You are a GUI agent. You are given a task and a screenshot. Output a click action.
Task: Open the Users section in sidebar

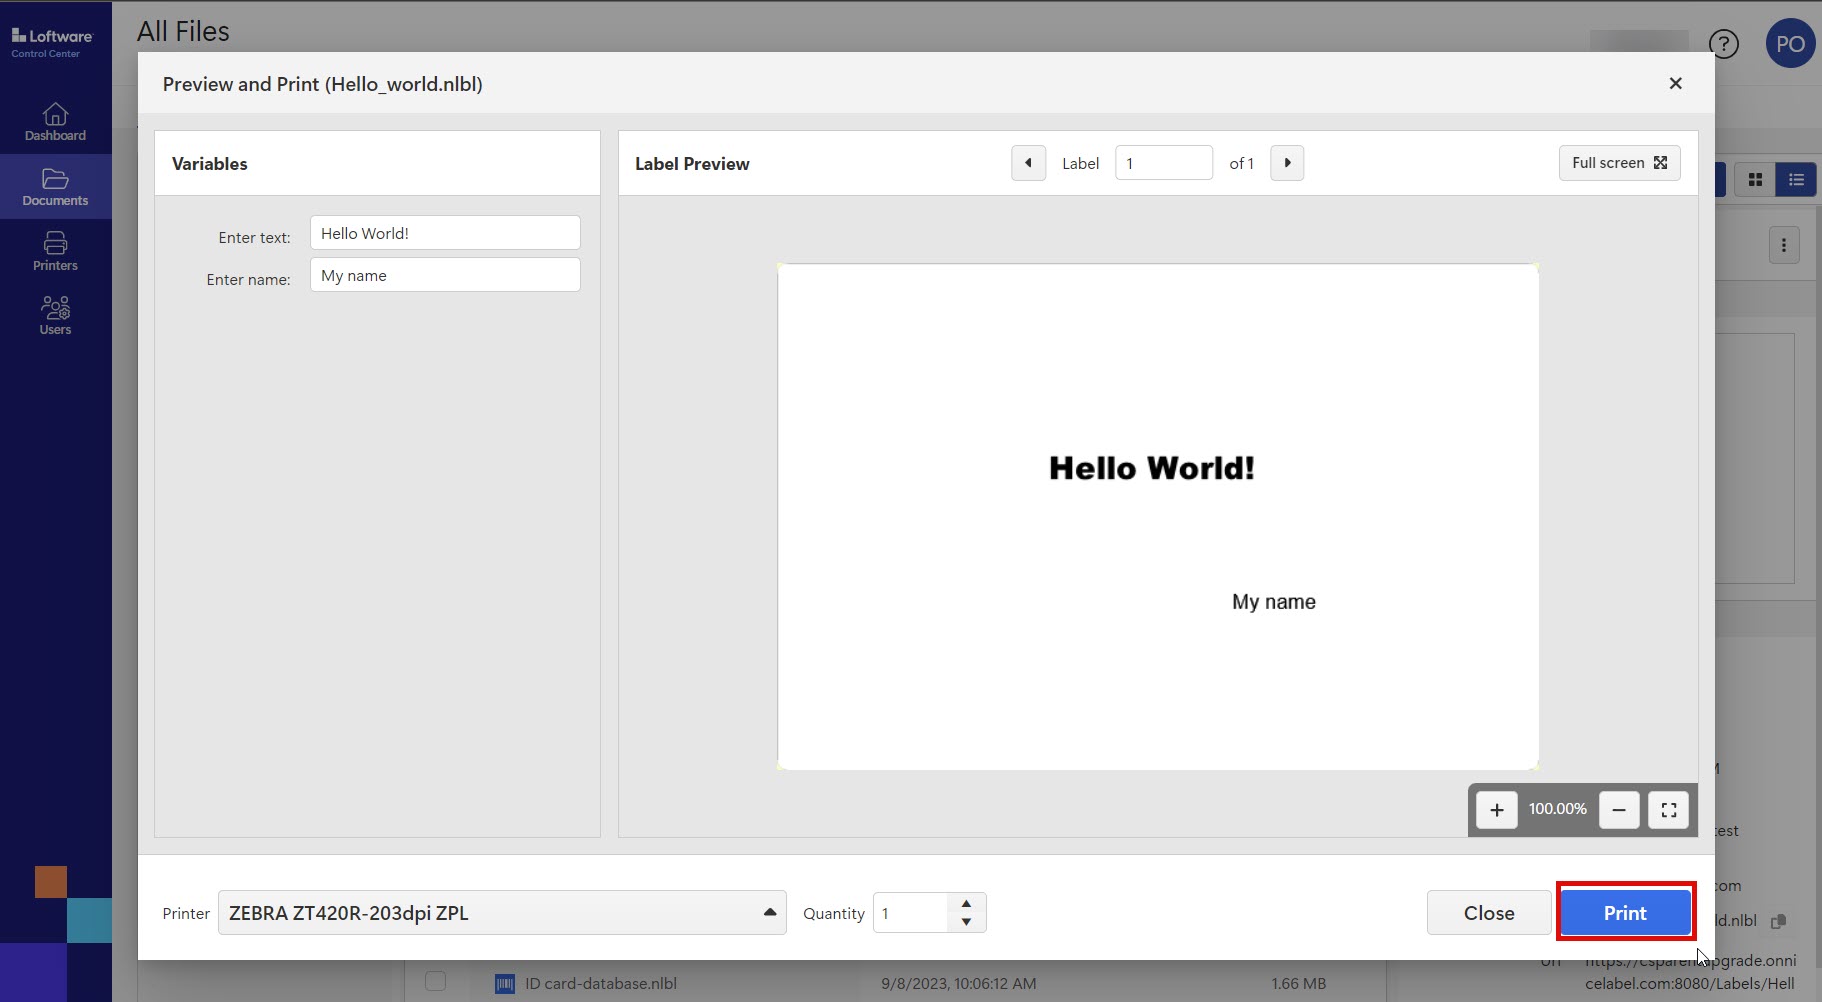(x=55, y=315)
